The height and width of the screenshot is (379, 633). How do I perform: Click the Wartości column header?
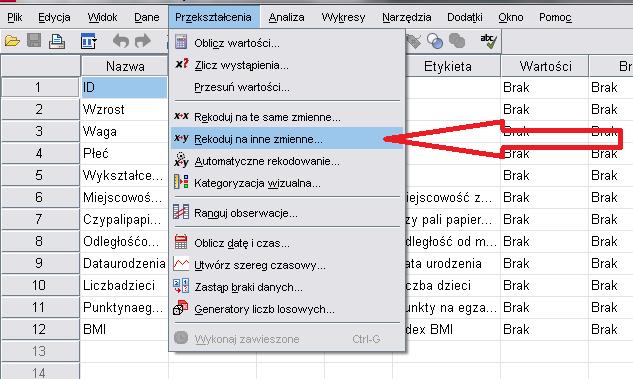point(545,66)
